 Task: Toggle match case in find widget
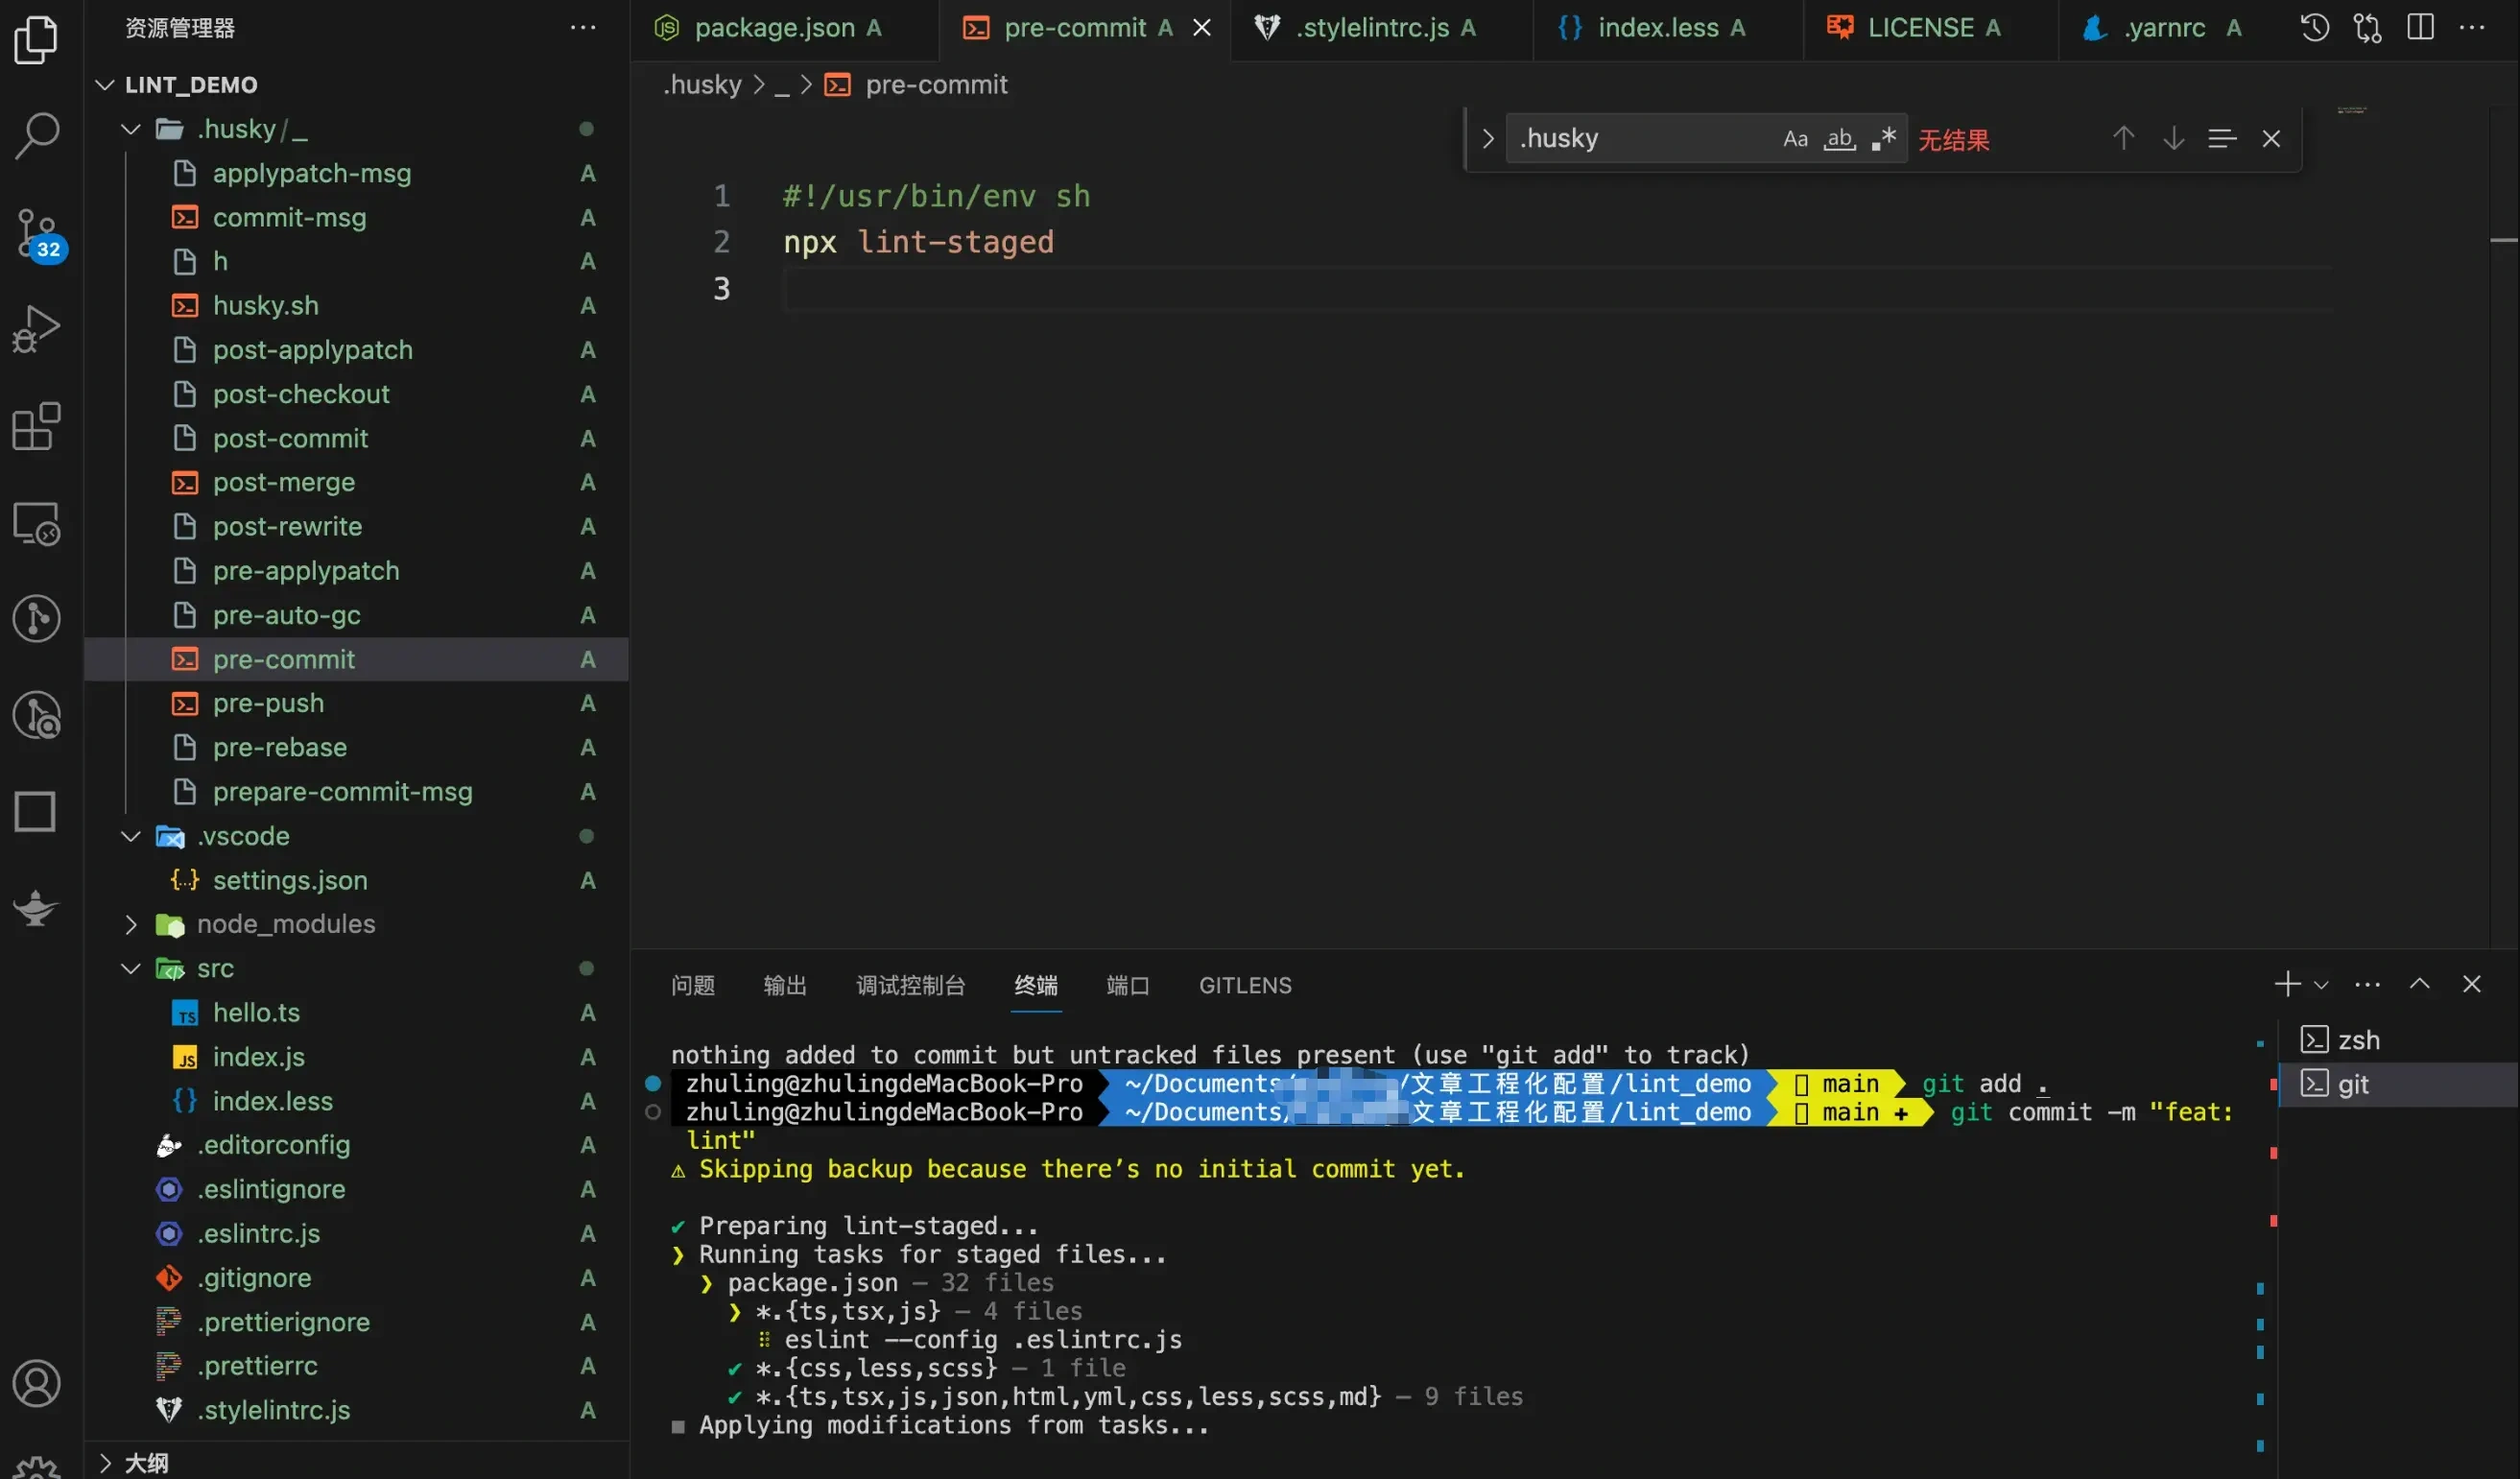(x=1795, y=139)
